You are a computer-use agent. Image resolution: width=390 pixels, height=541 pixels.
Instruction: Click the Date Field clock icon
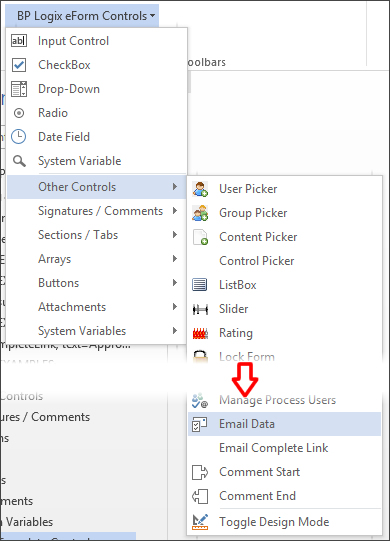pos(19,137)
